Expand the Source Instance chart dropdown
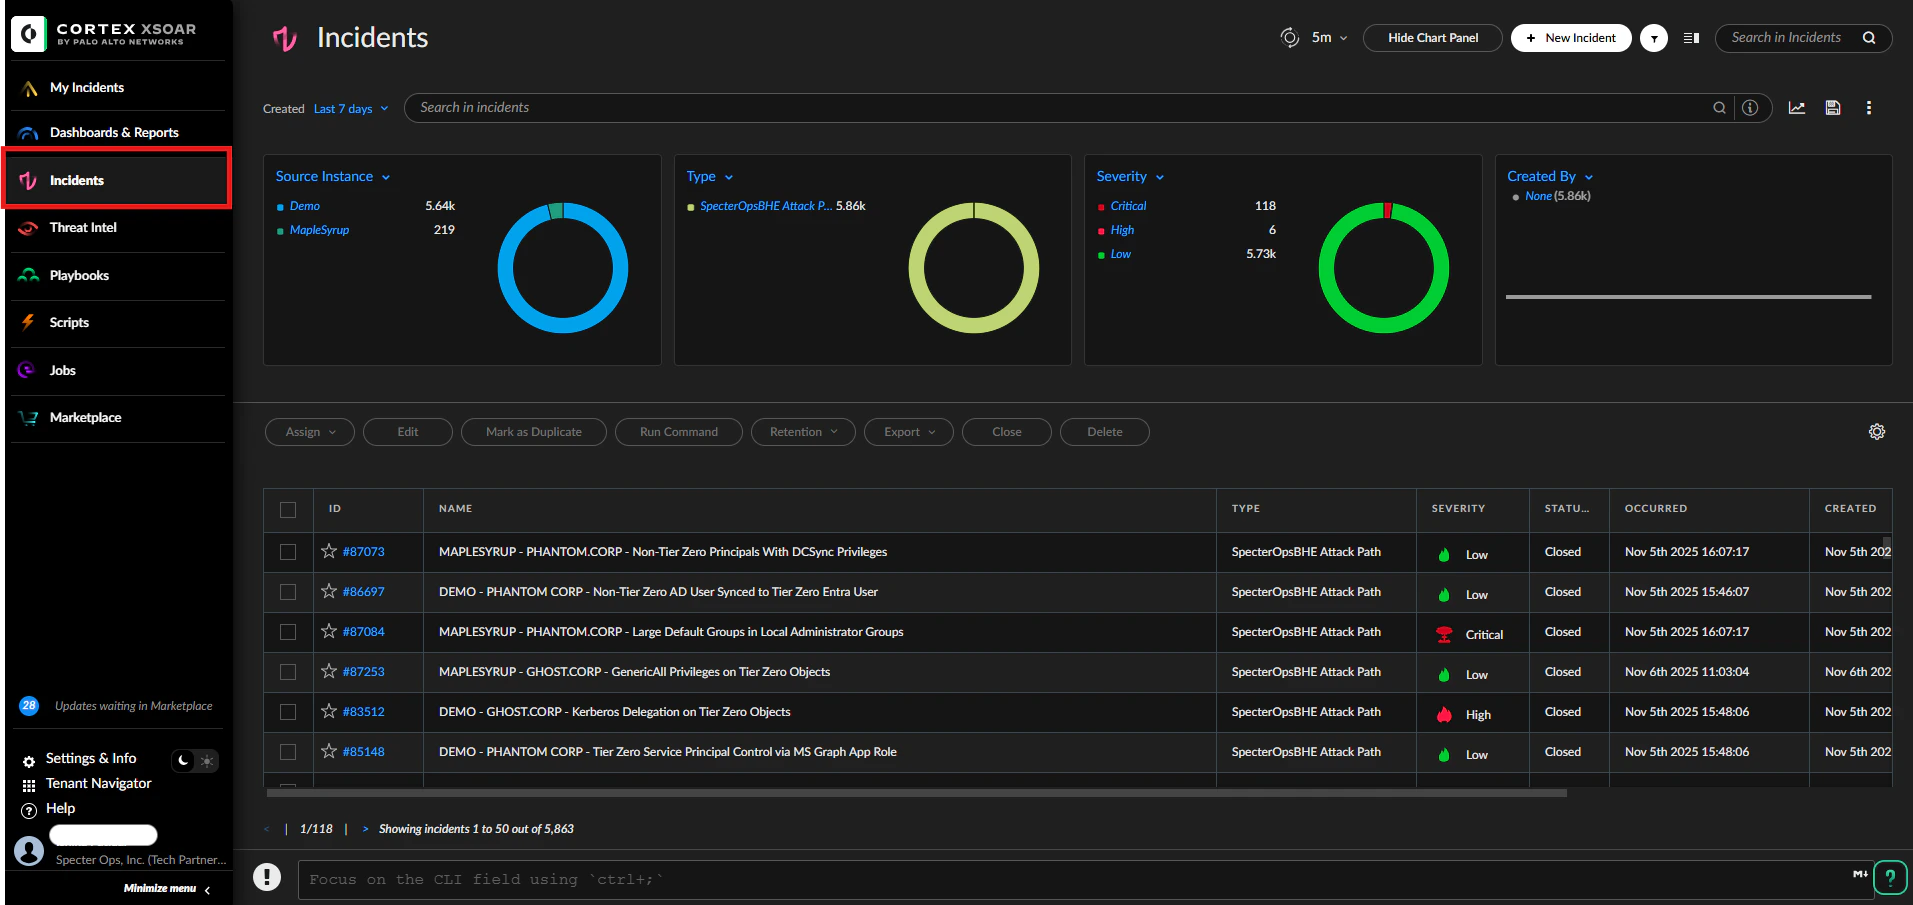Image resolution: width=1913 pixels, height=905 pixels. tap(333, 177)
